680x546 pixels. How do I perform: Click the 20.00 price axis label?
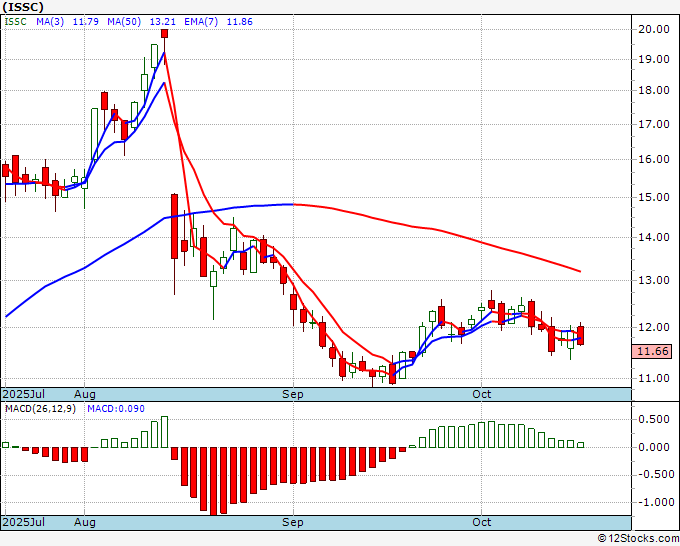tap(654, 29)
